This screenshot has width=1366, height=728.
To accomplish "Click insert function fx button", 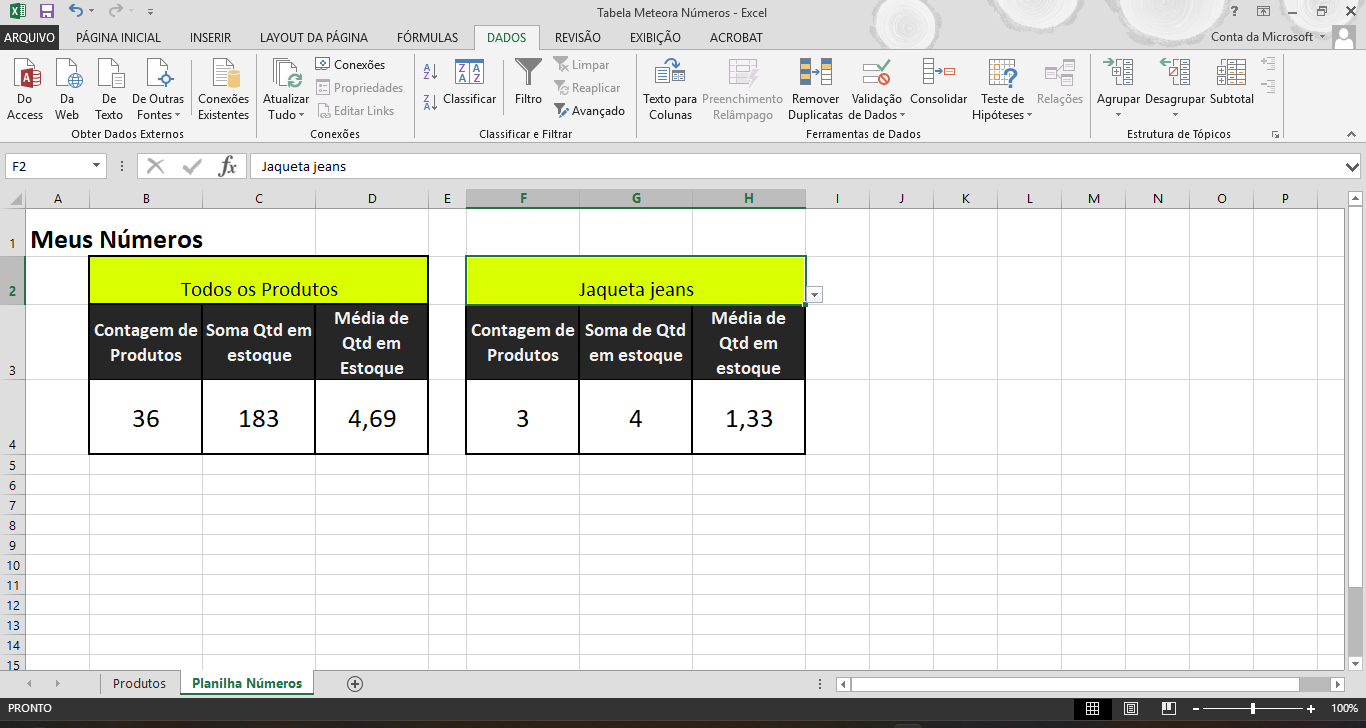I will click(x=228, y=166).
